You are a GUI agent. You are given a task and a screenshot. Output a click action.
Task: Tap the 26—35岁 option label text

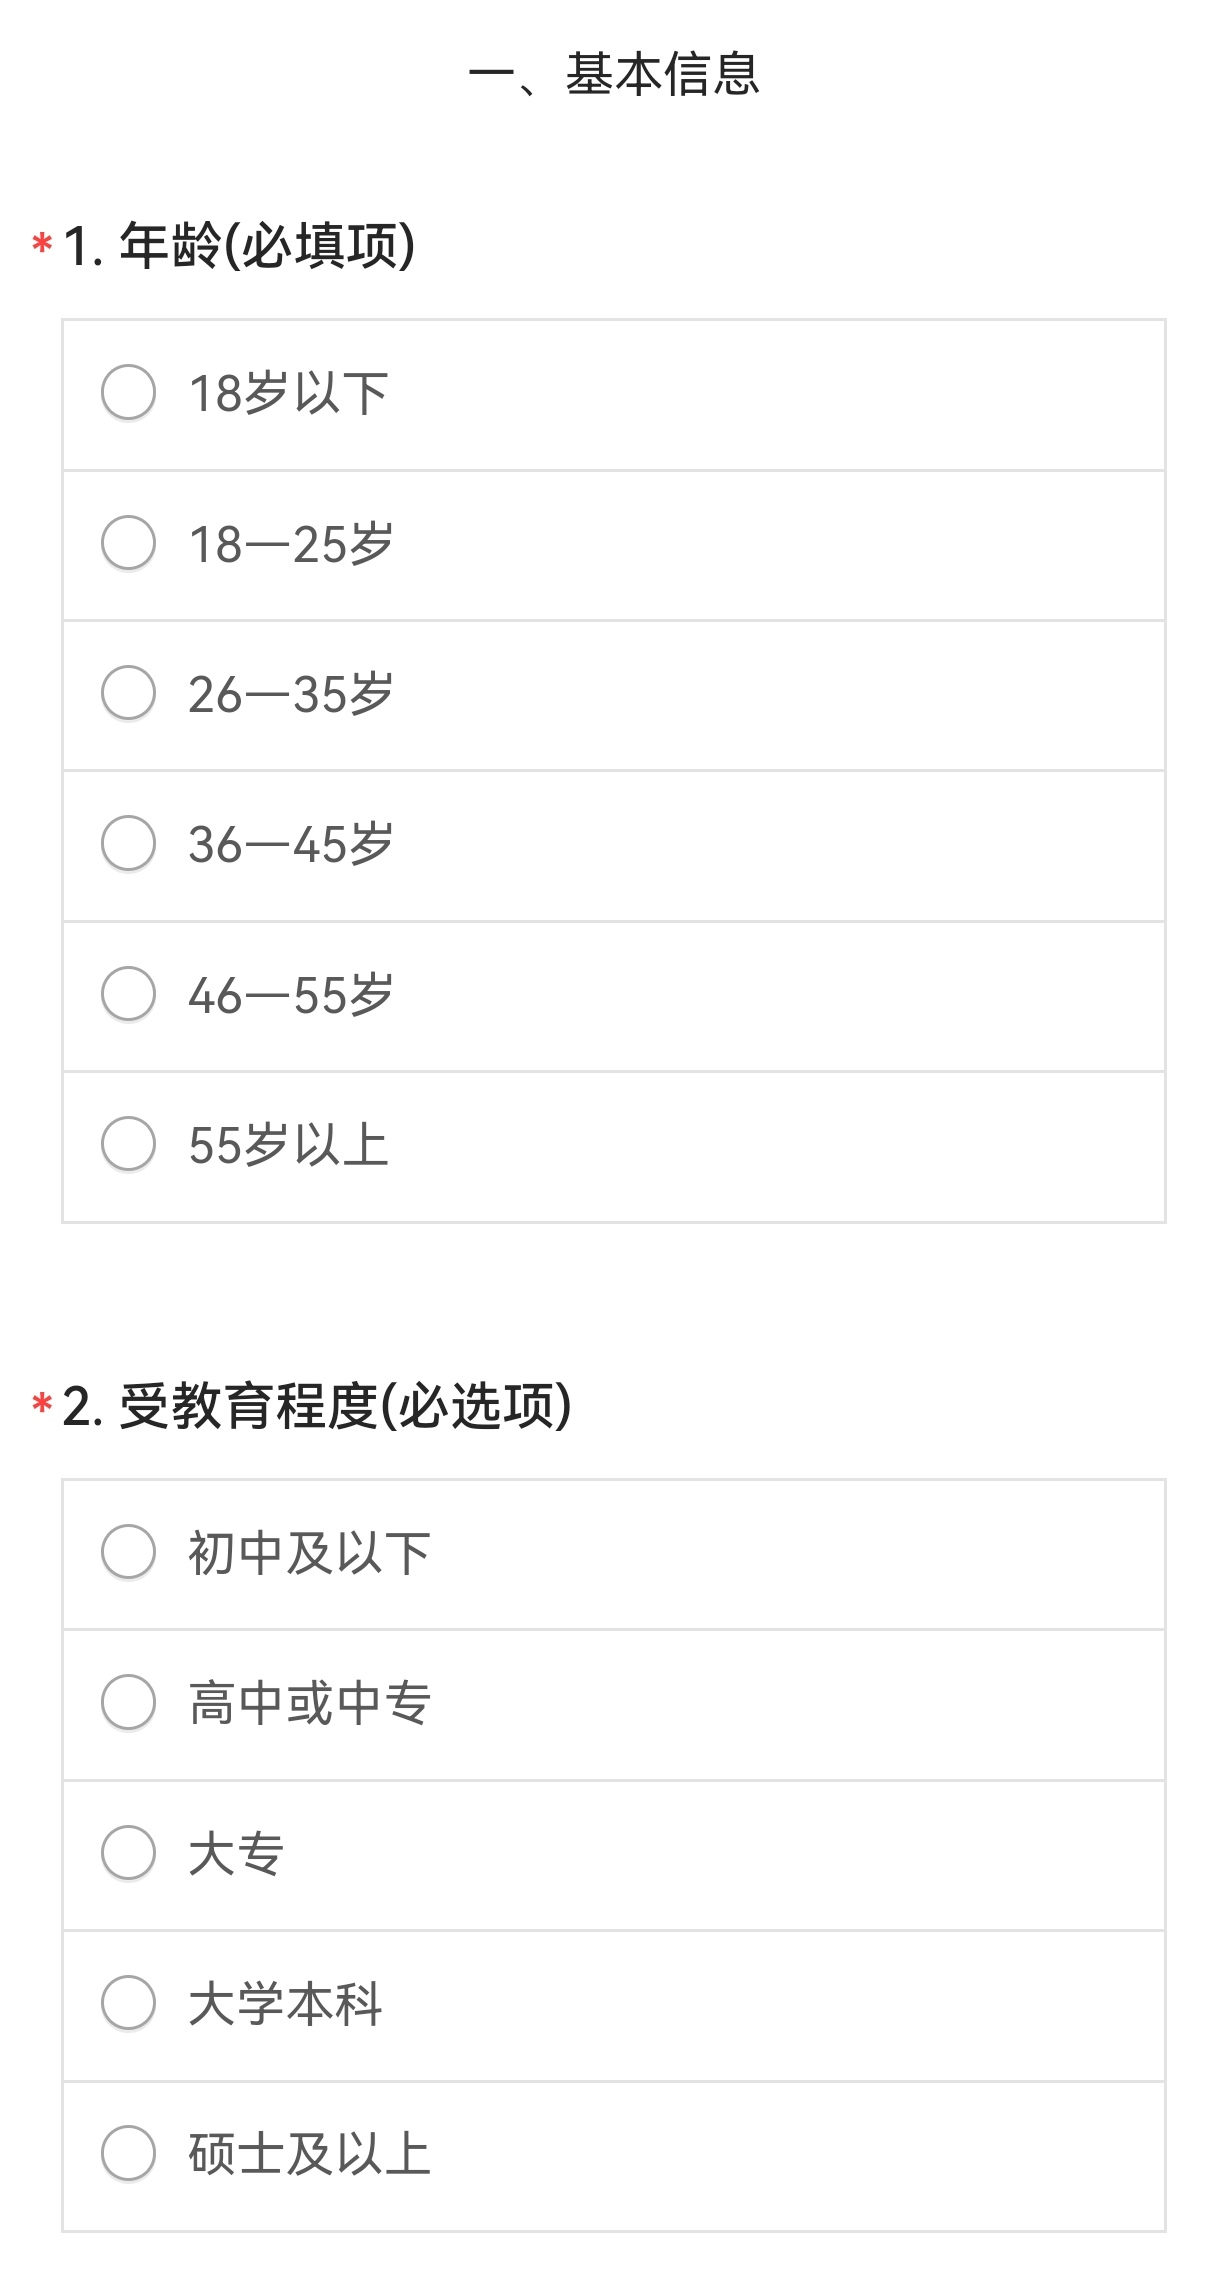(291, 694)
